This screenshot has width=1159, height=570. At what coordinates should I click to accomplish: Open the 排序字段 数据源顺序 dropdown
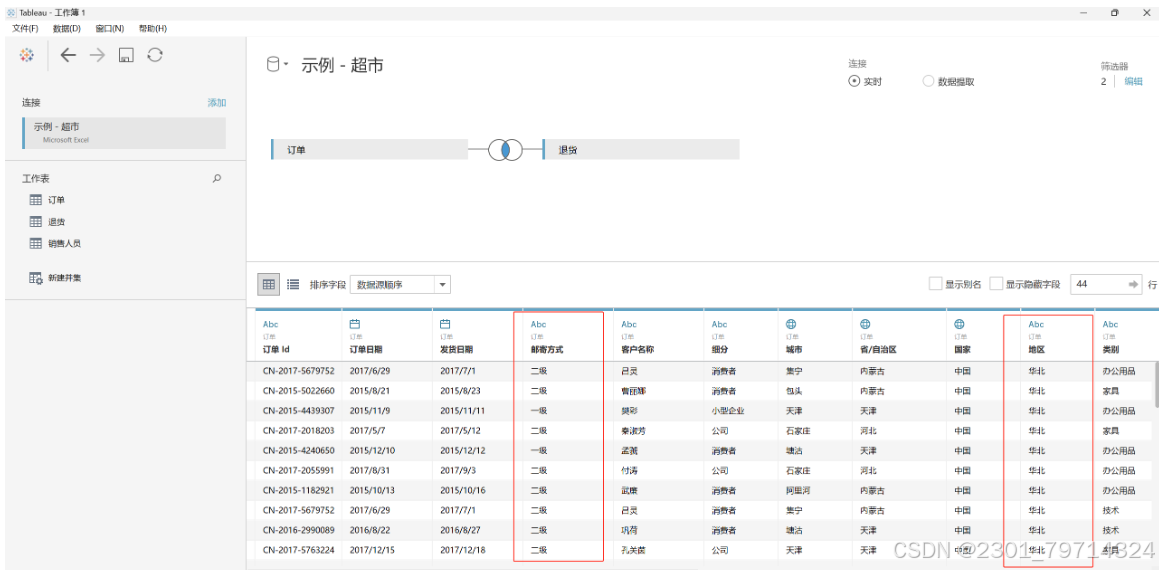pos(400,285)
